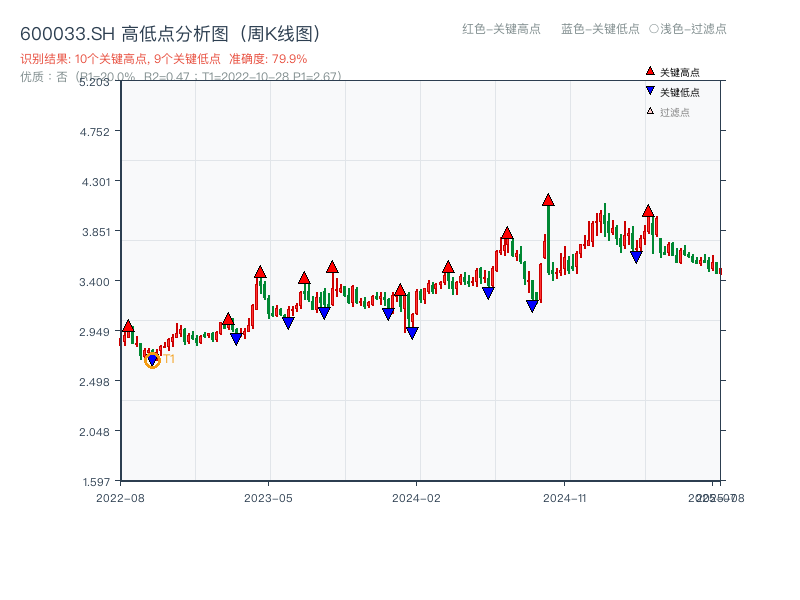Toggle the 过滤点 series legend label
This screenshot has height=600, width=800.
pyautogui.click(x=674, y=112)
